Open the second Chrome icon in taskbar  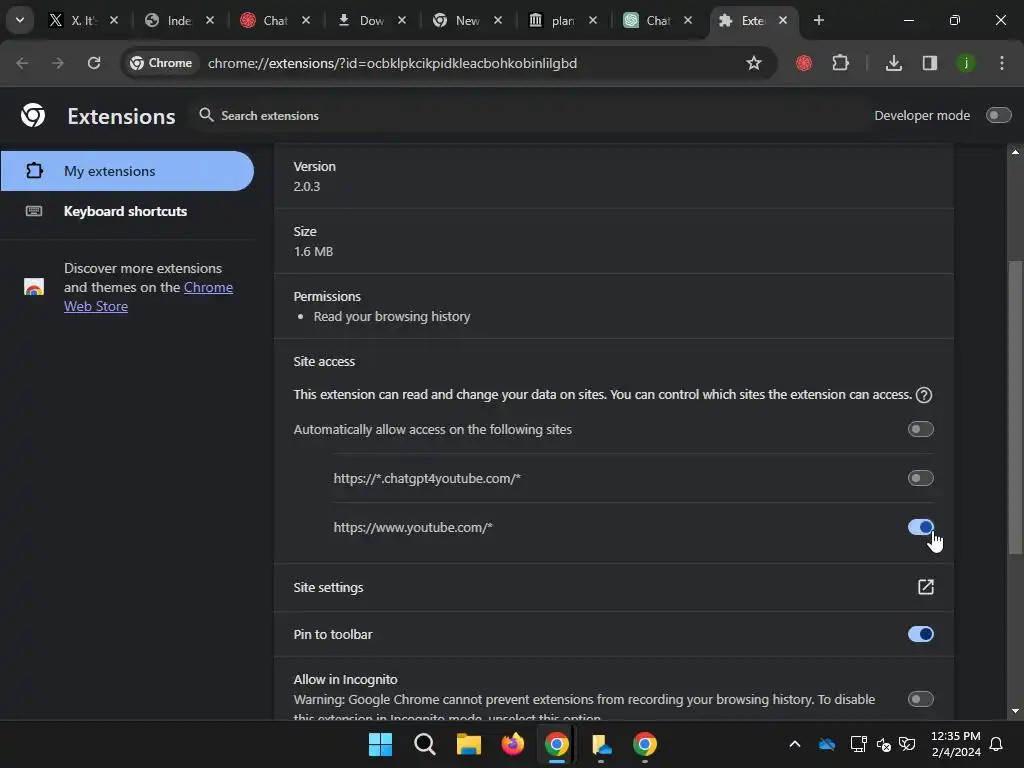click(x=645, y=744)
